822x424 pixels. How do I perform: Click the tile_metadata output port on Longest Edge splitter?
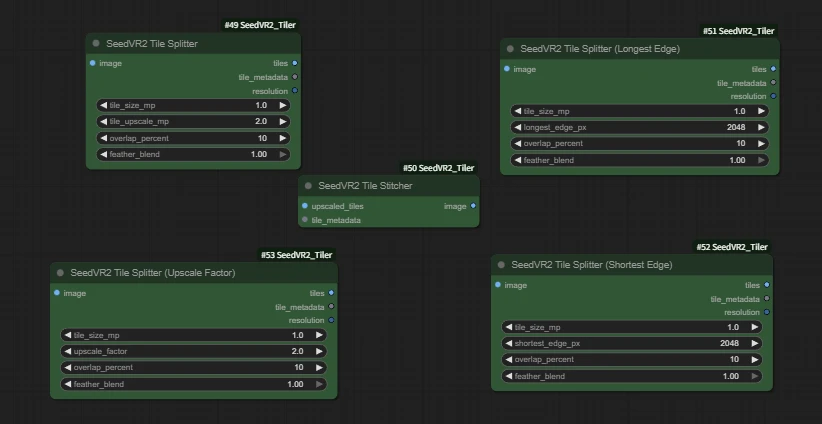coord(773,83)
